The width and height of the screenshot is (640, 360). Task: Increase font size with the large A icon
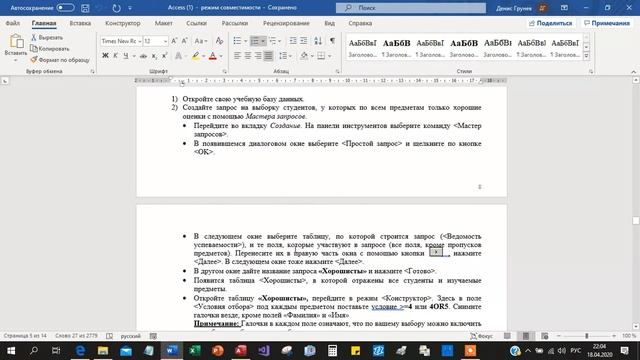(174, 41)
